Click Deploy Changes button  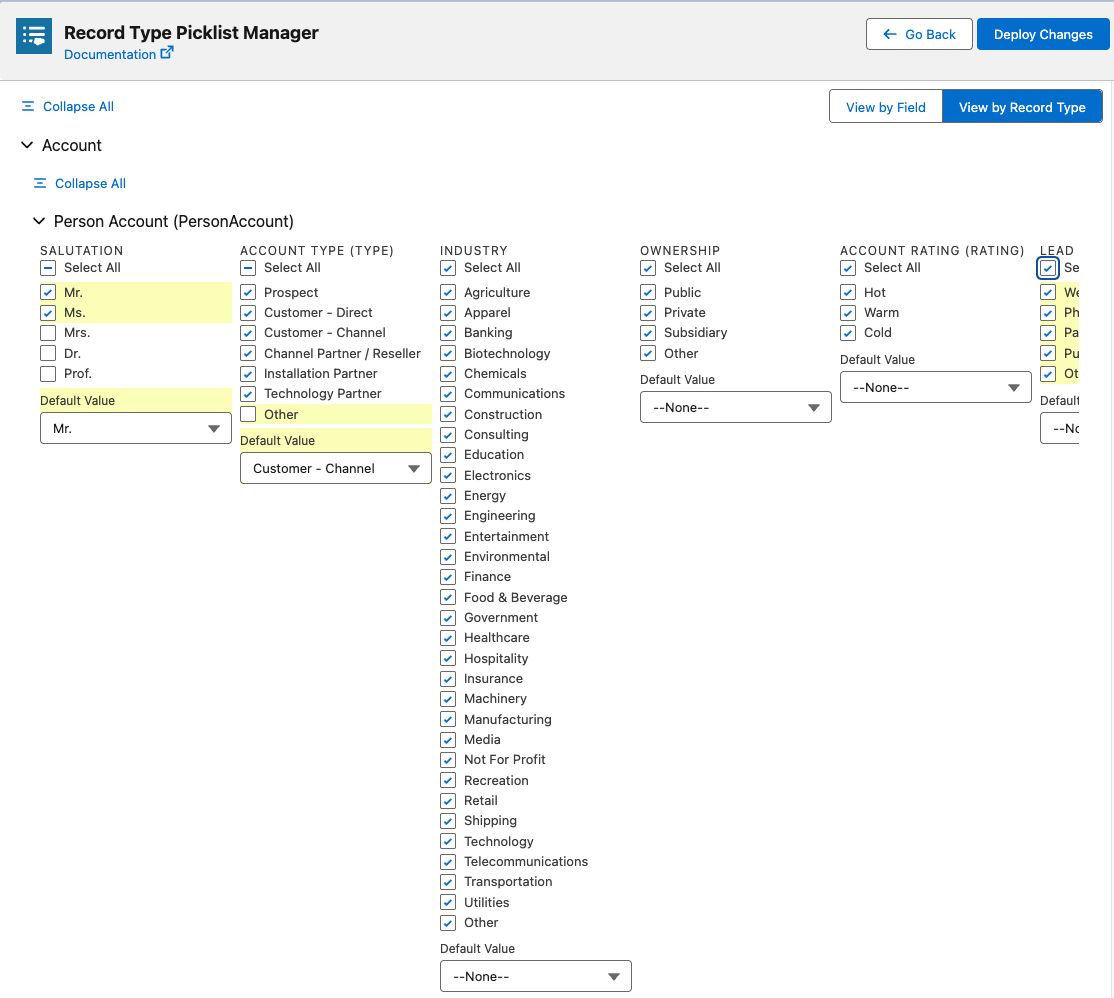(1042, 34)
